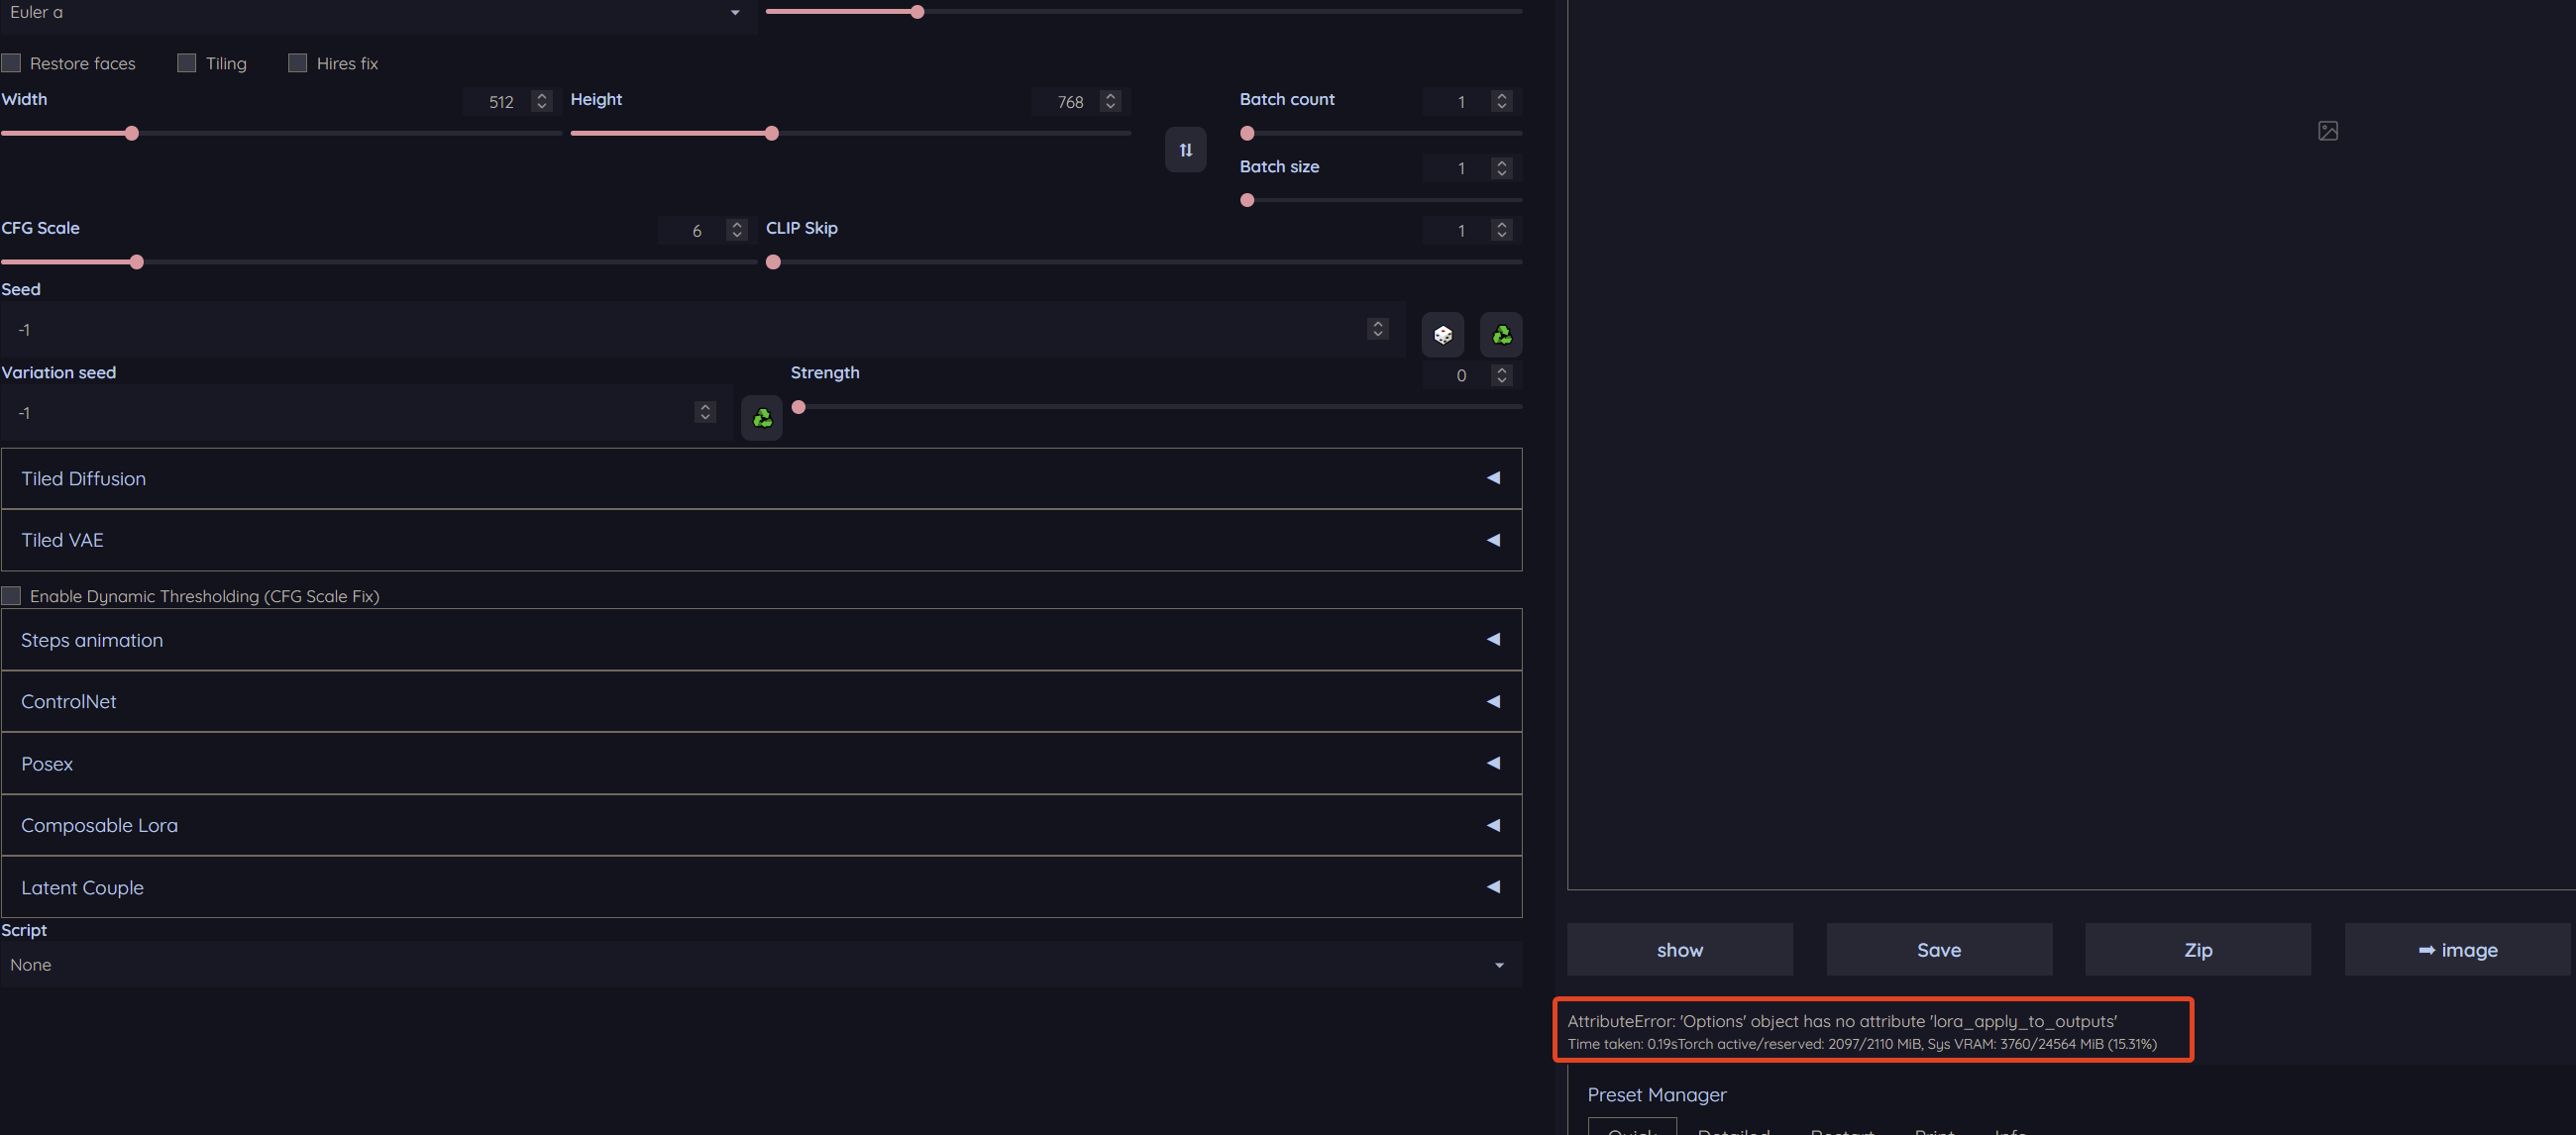Enable the Restore faces checkbox
The height and width of the screenshot is (1135, 2576).
point(12,63)
